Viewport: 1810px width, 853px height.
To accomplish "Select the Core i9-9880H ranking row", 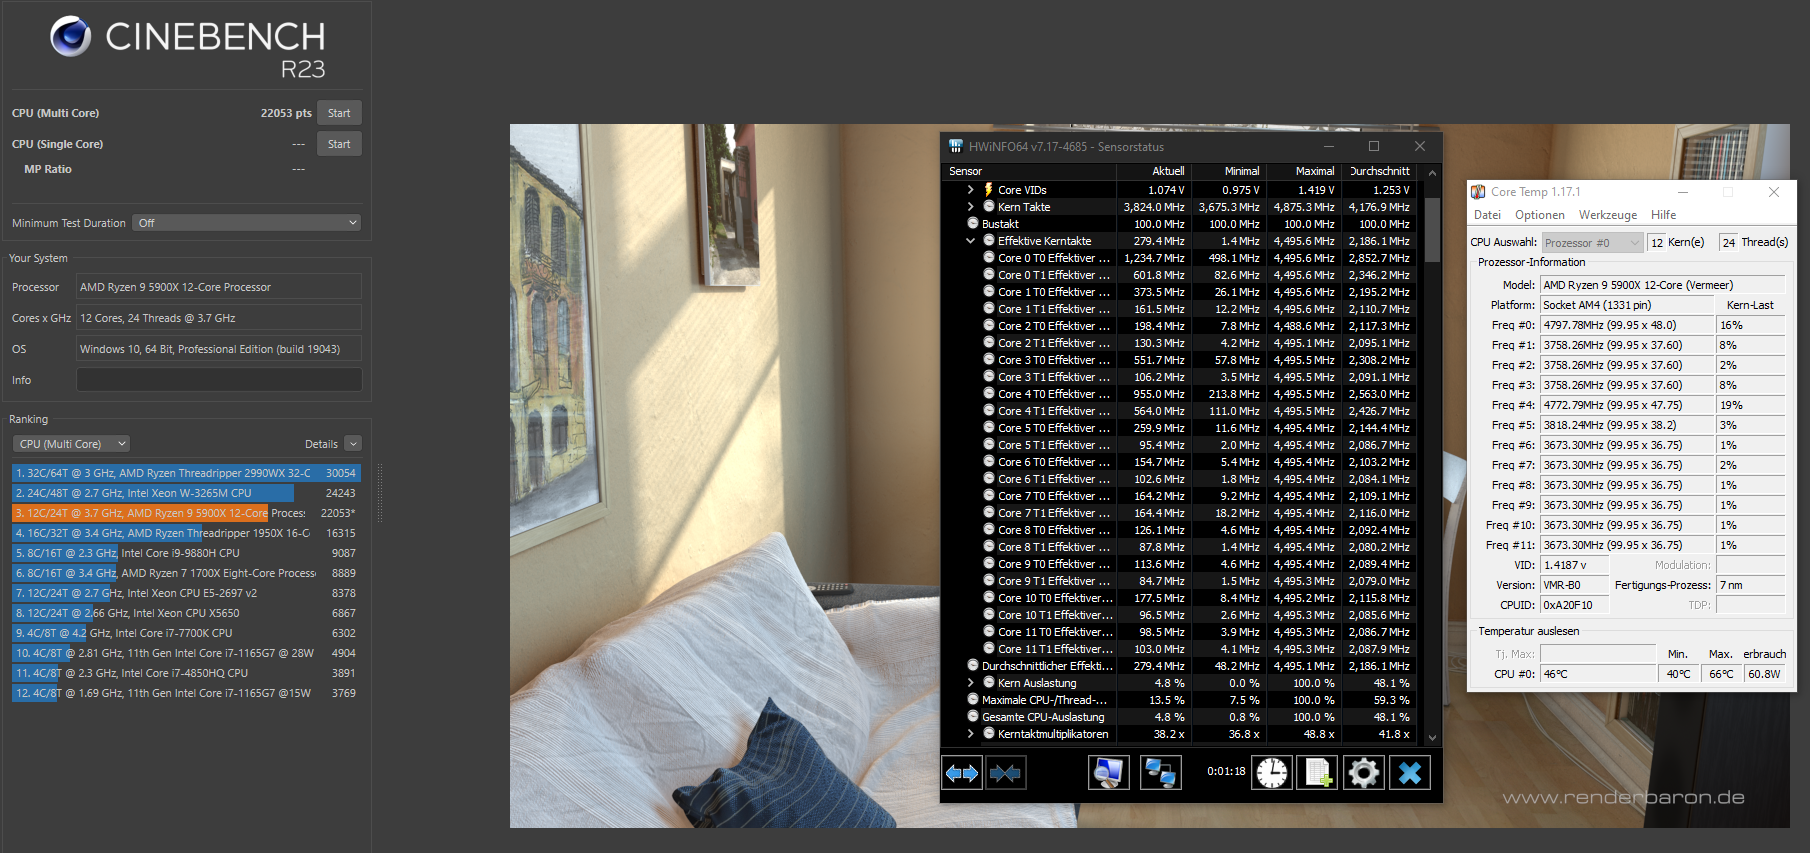I will click(x=186, y=553).
